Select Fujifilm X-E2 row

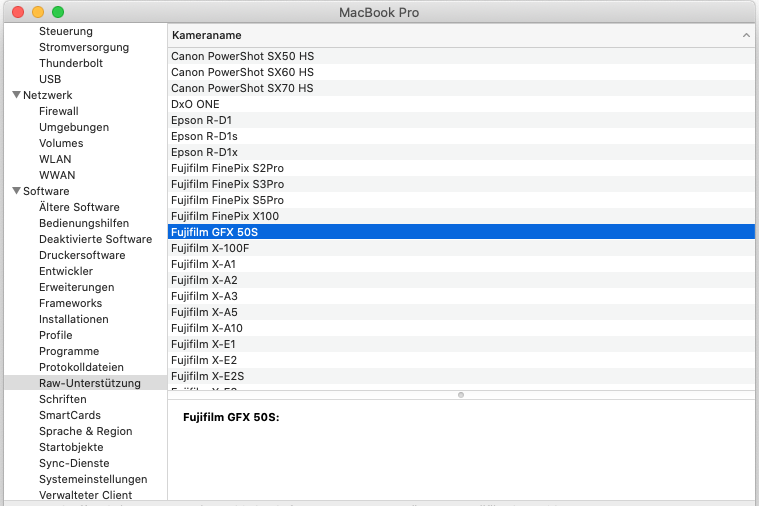[461, 359]
